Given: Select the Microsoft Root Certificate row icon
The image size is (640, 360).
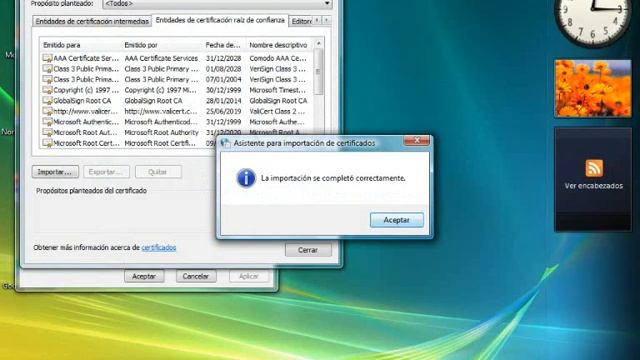Looking at the screenshot, I should point(47,143).
